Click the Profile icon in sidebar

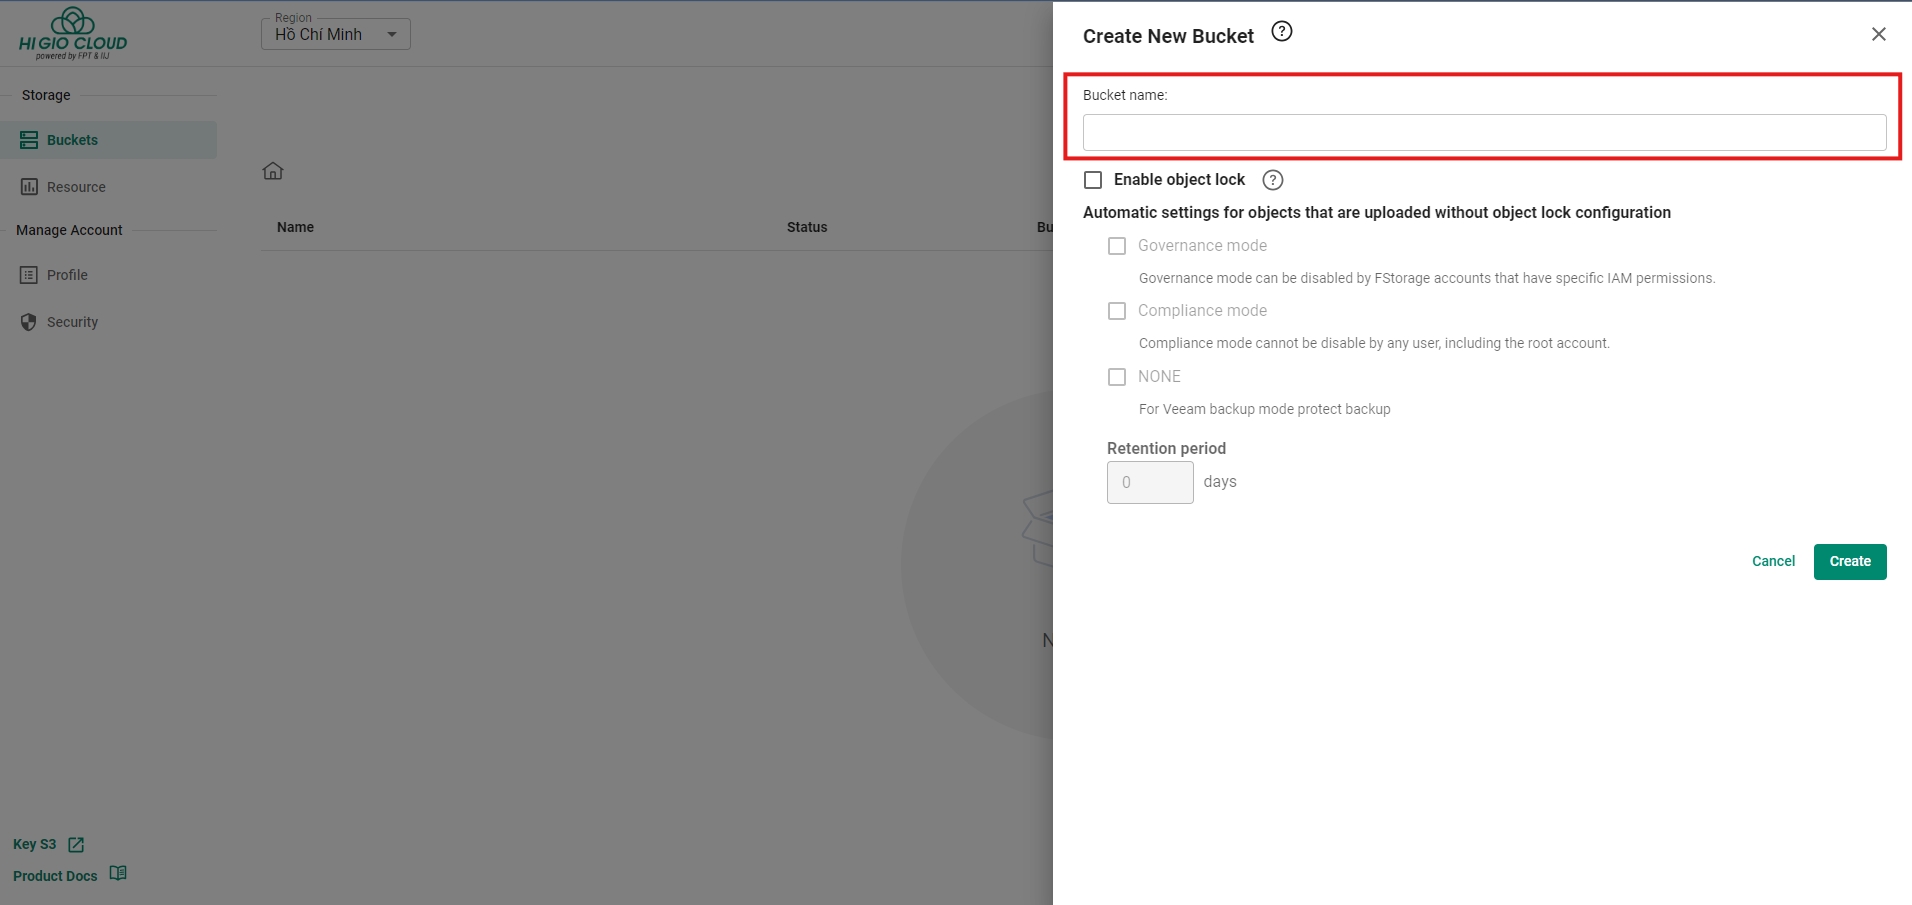tap(29, 275)
